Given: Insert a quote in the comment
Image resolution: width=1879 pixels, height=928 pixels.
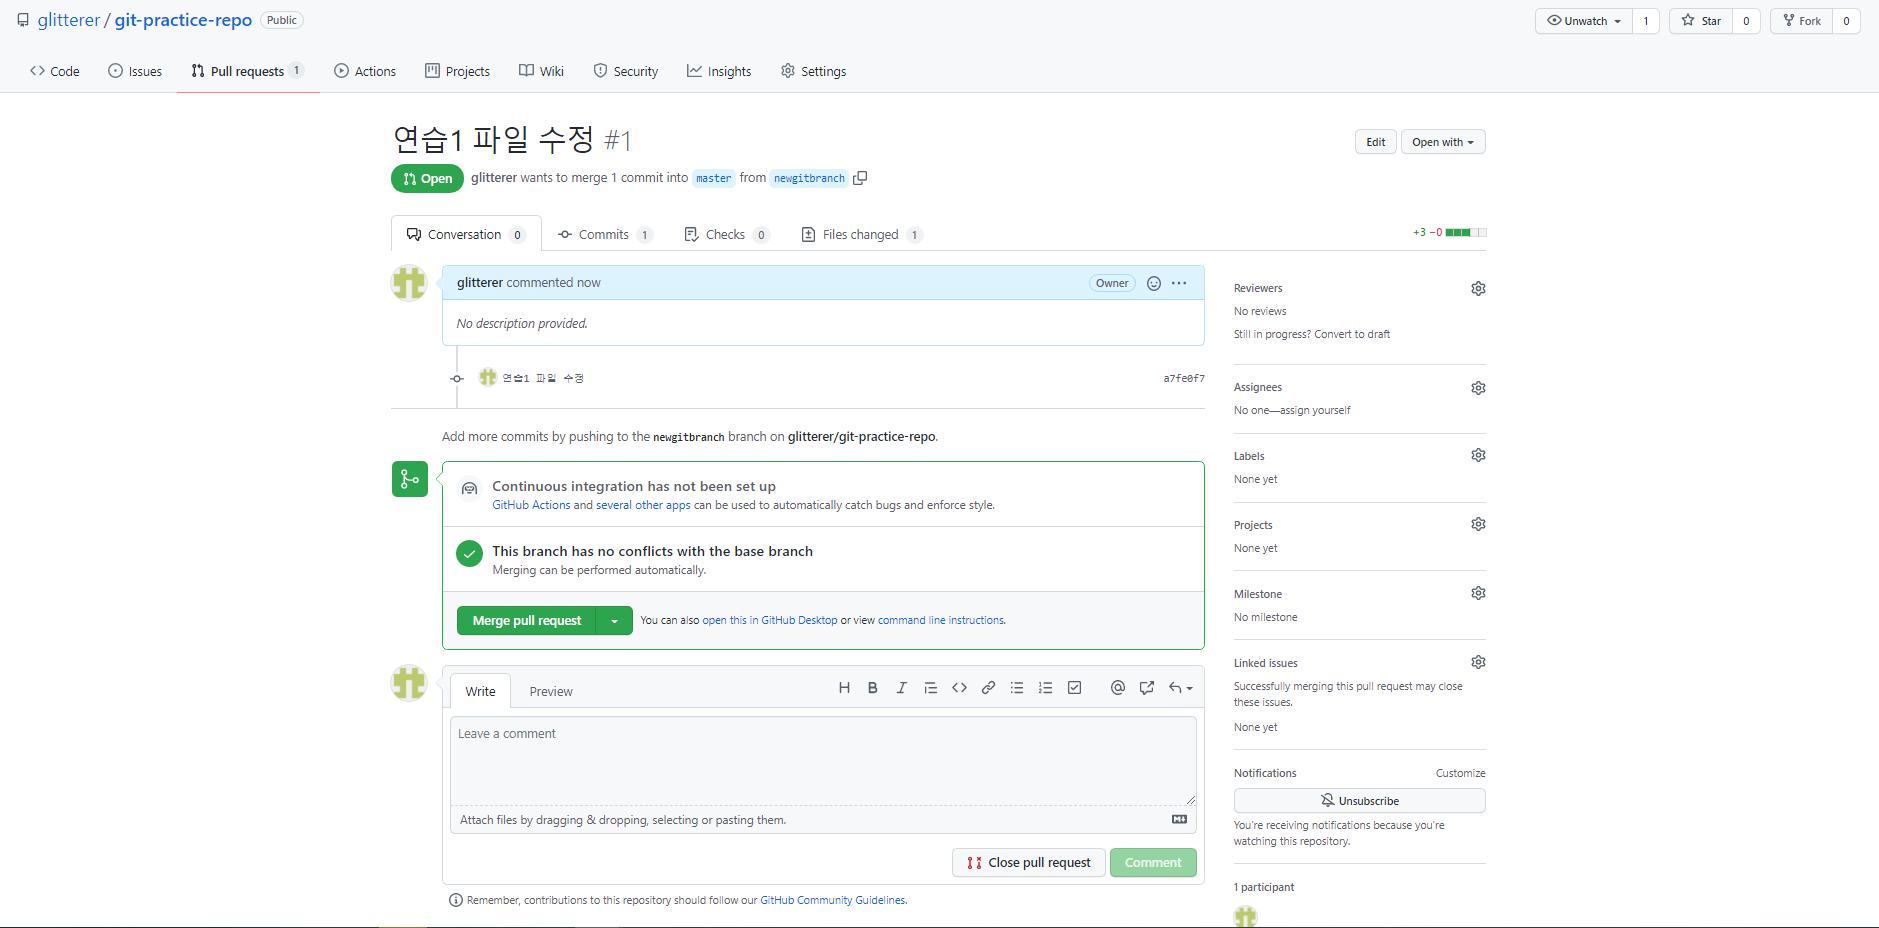Looking at the screenshot, I should [x=930, y=688].
